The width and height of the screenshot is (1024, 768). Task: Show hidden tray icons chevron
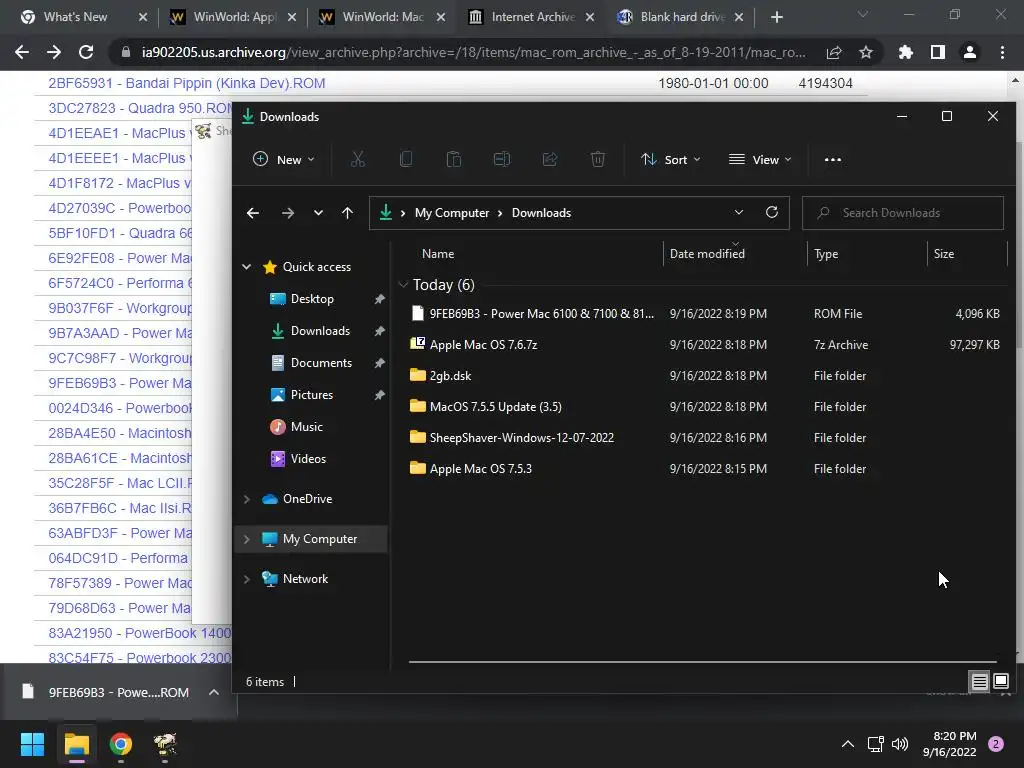tap(848, 744)
